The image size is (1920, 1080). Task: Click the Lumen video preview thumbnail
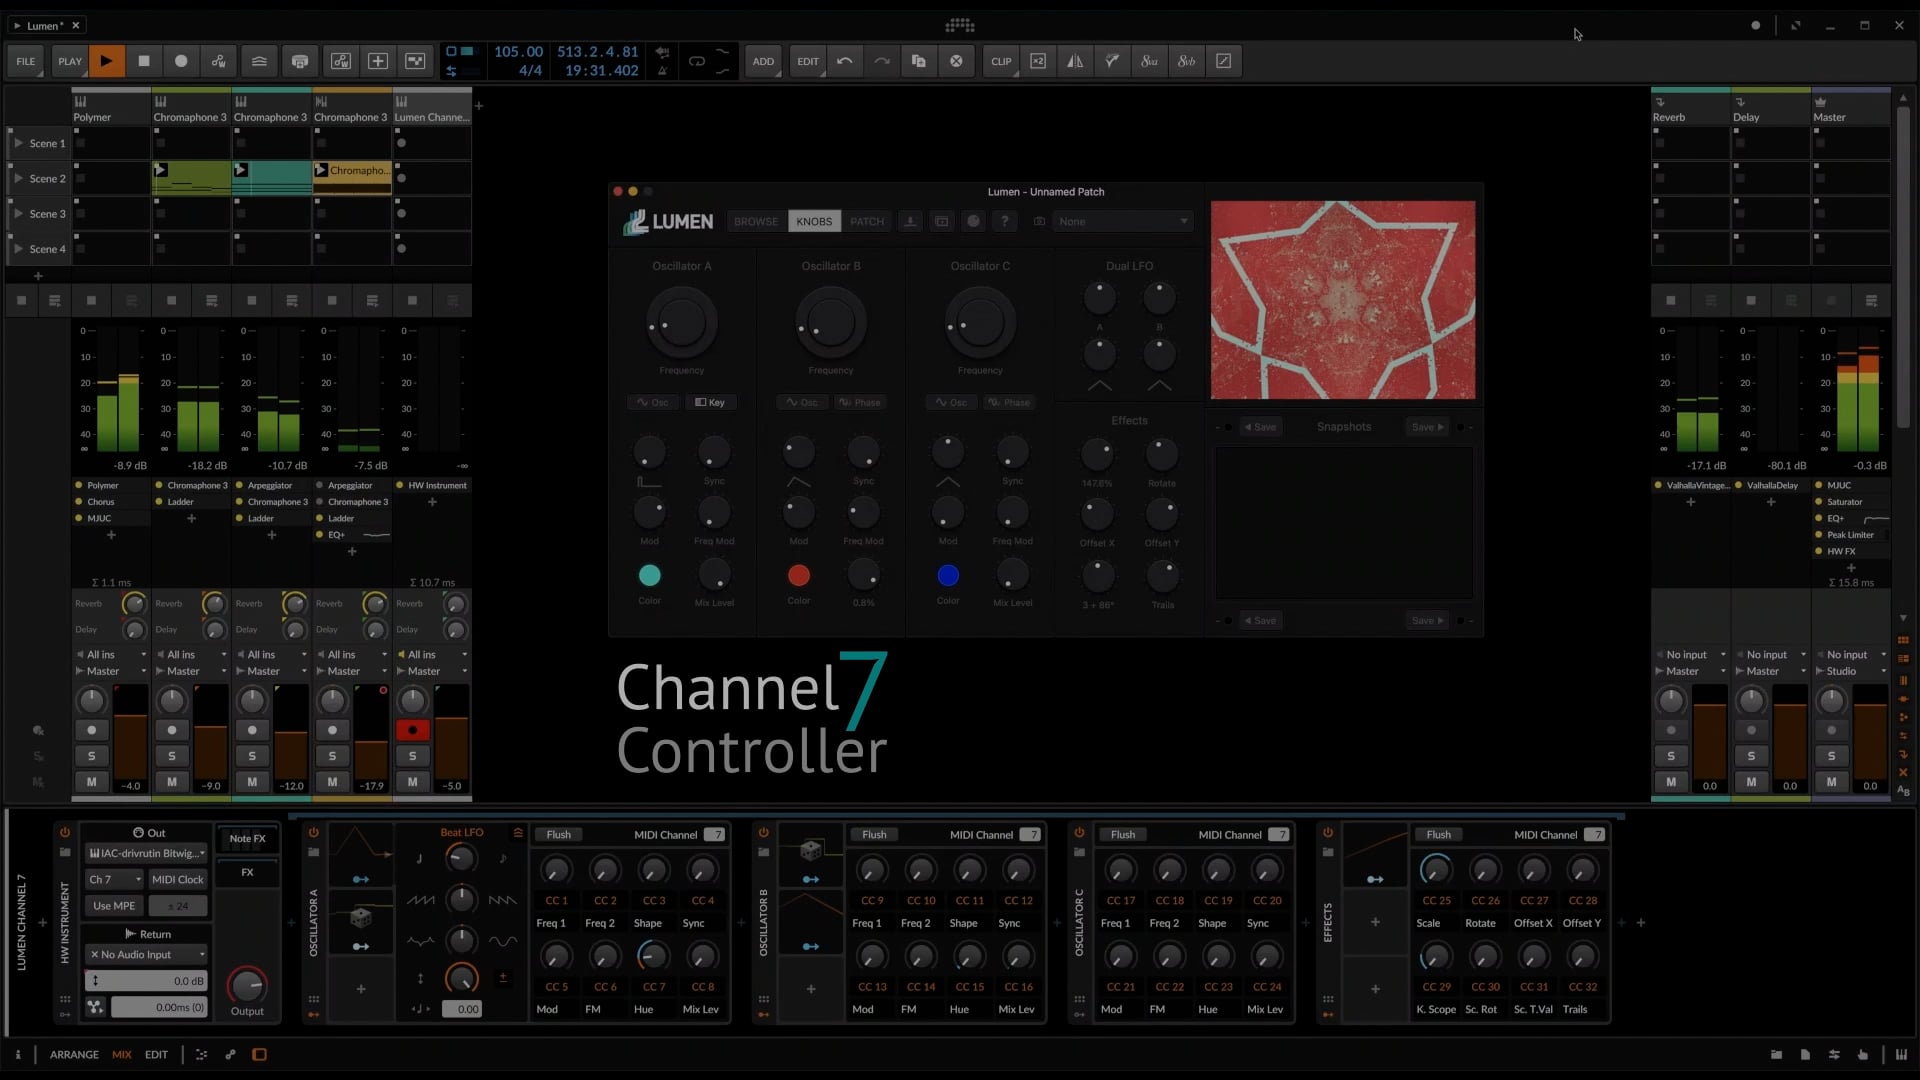pos(1343,300)
